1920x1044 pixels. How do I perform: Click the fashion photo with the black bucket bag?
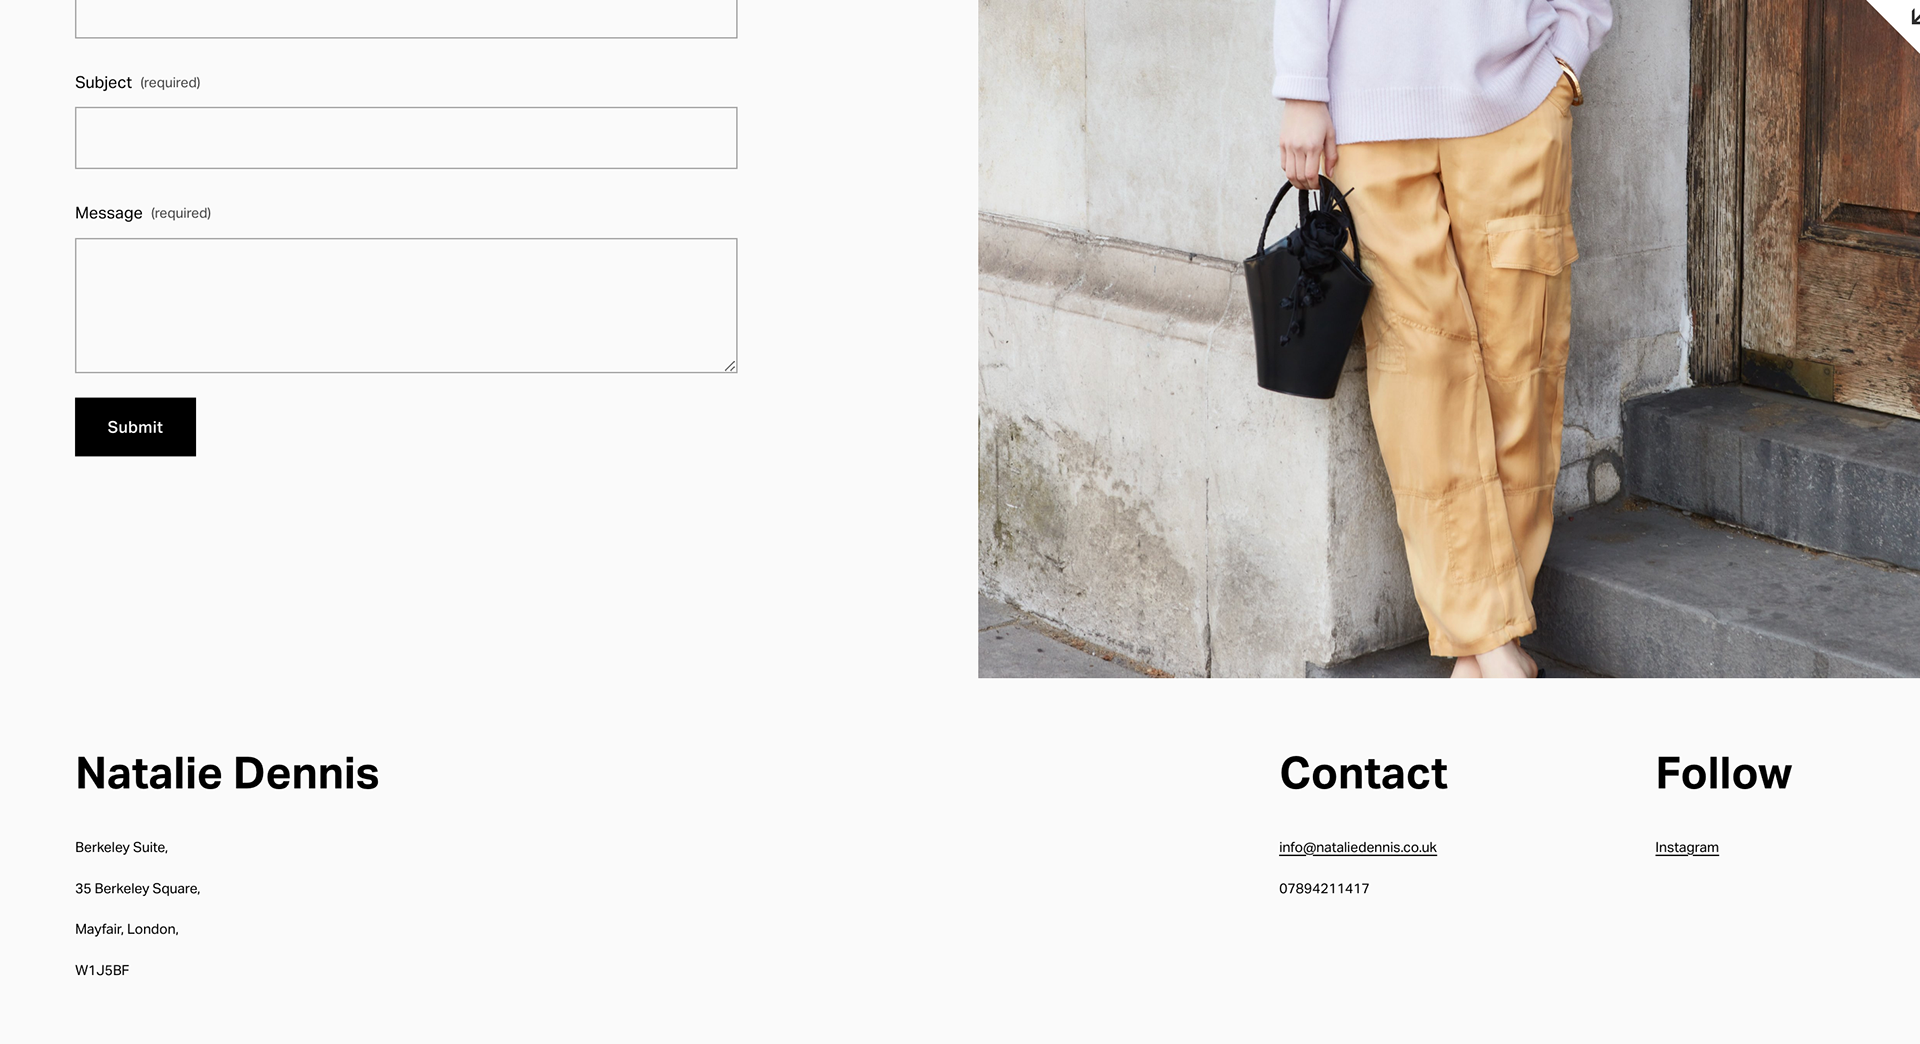[x=1448, y=339]
